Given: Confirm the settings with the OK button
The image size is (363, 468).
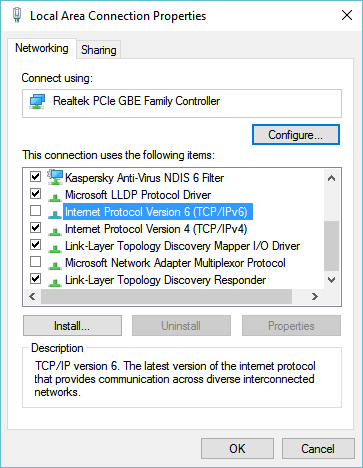Looking at the screenshot, I should tap(237, 448).
